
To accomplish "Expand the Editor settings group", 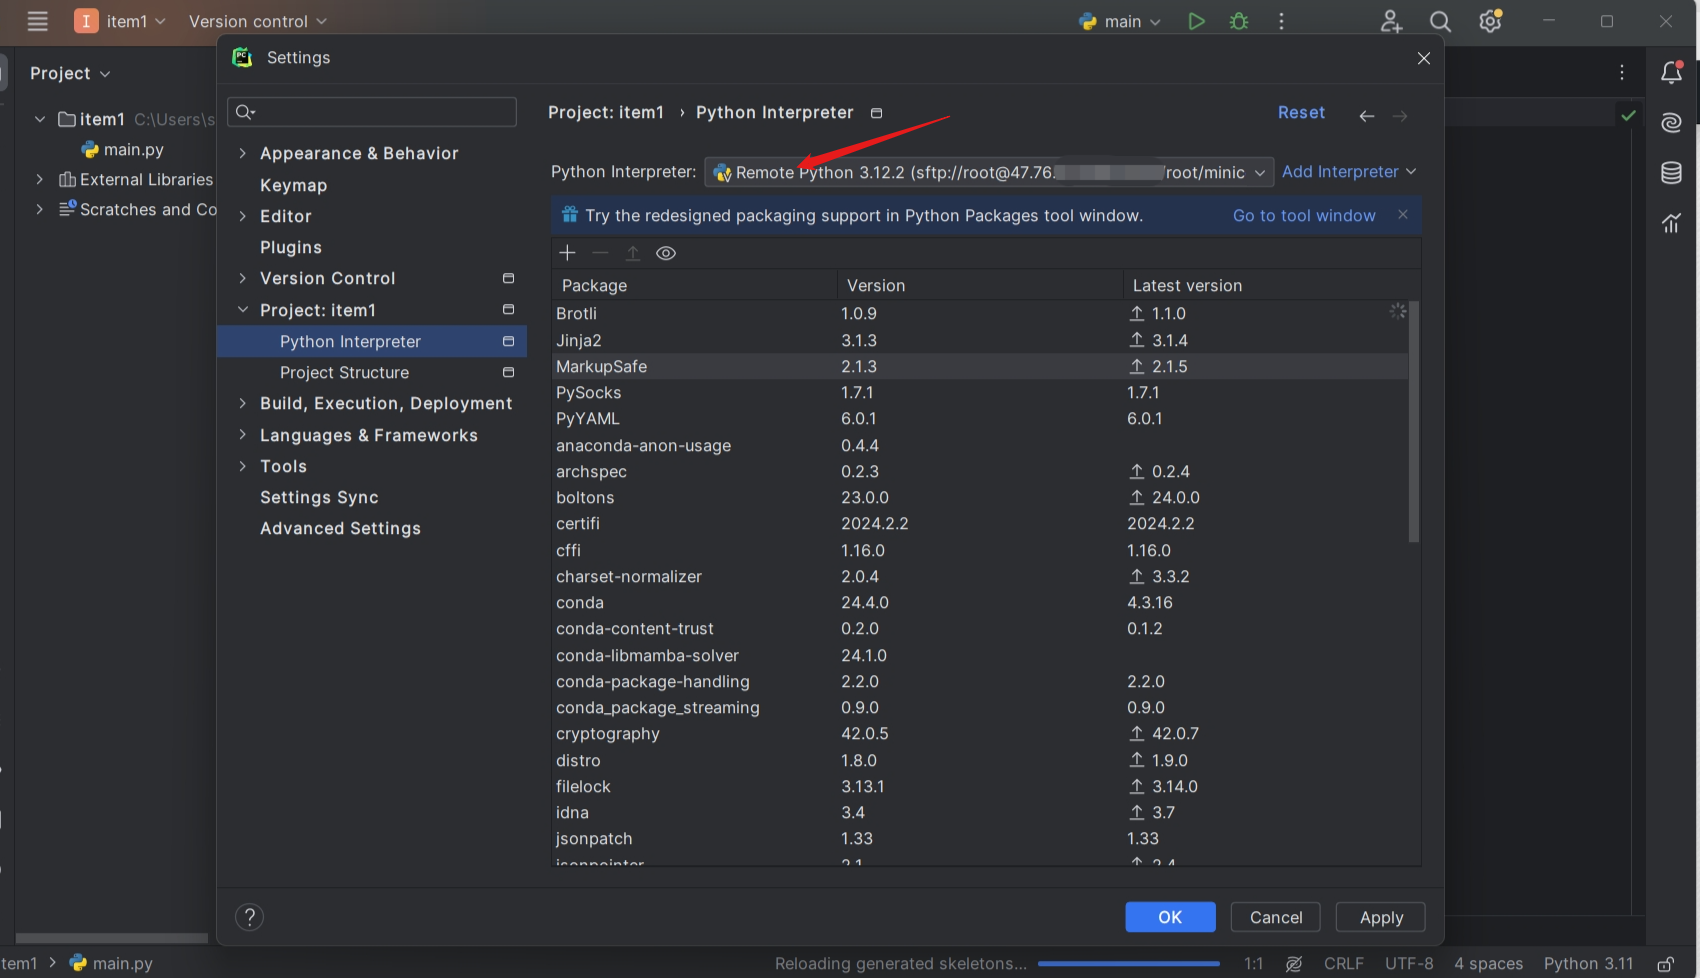I will pyautogui.click(x=242, y=216).
